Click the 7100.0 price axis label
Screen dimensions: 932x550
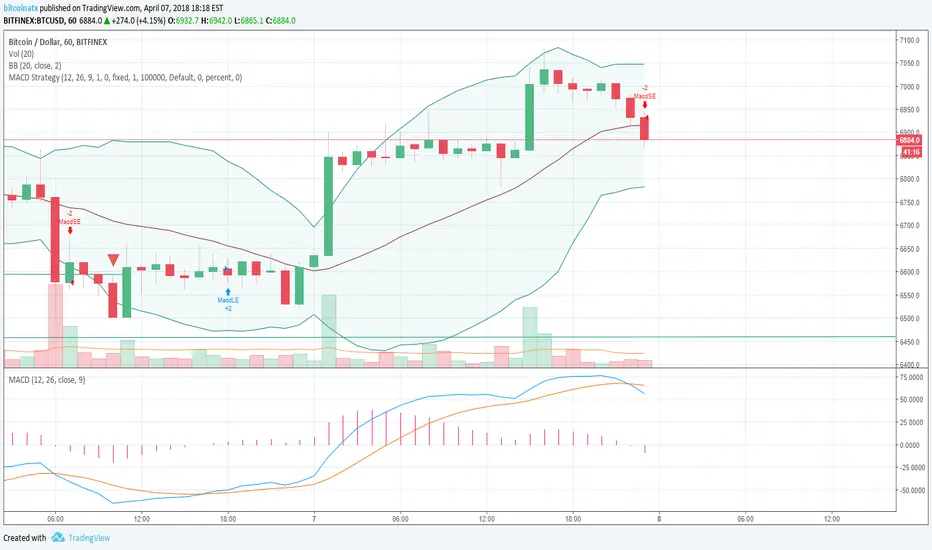tap(909, 40)
